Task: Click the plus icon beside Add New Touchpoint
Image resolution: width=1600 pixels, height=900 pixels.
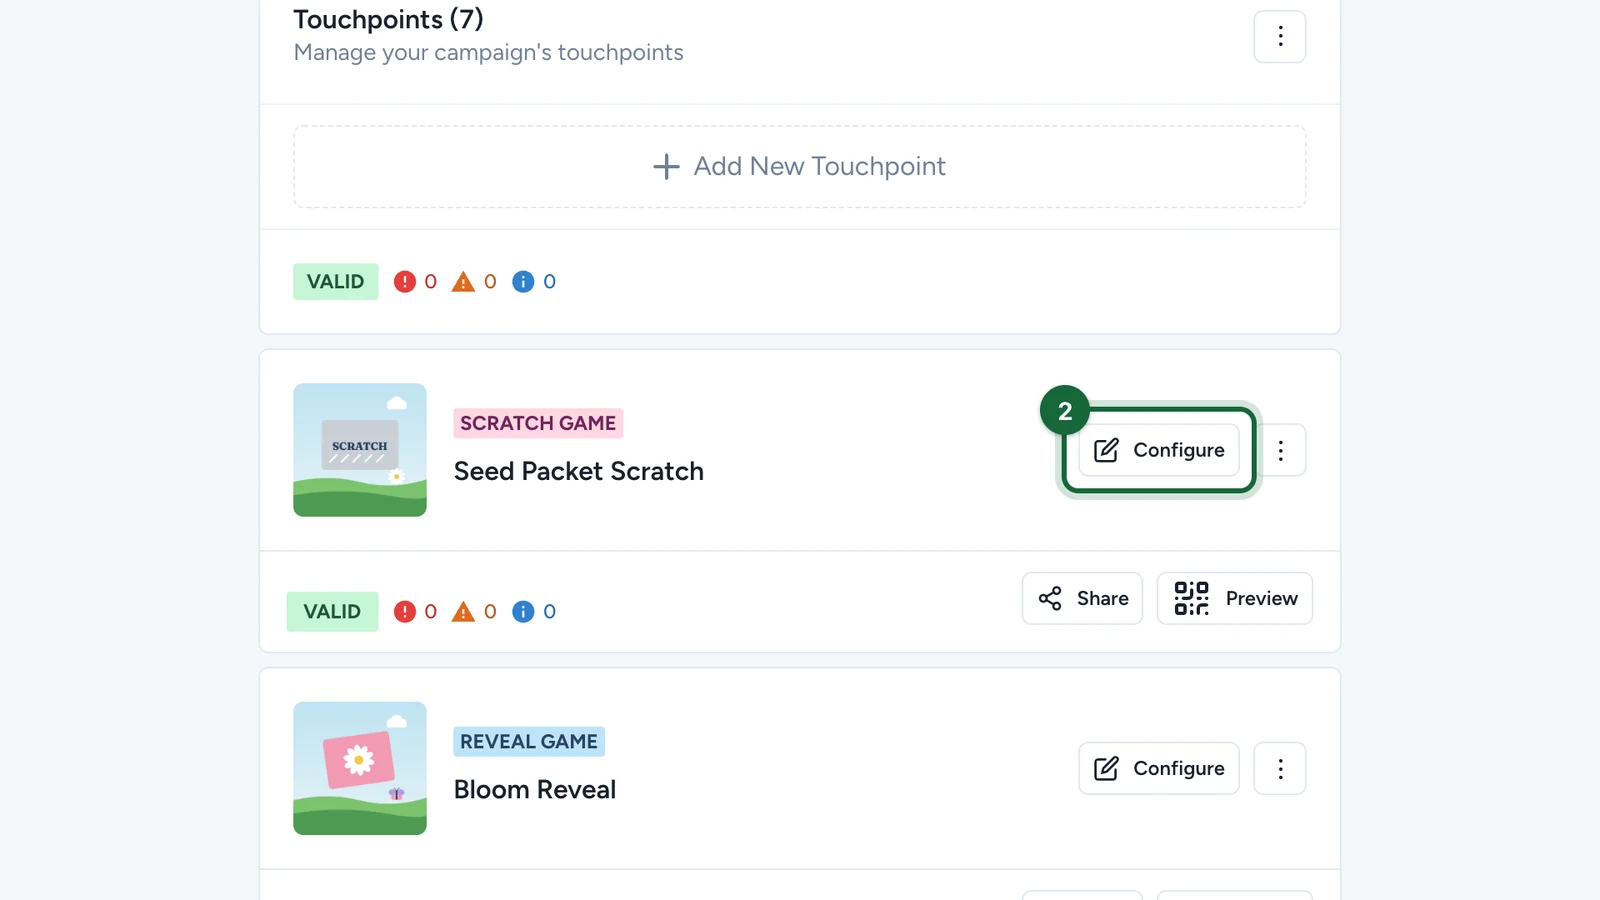Action: (666, 167)
